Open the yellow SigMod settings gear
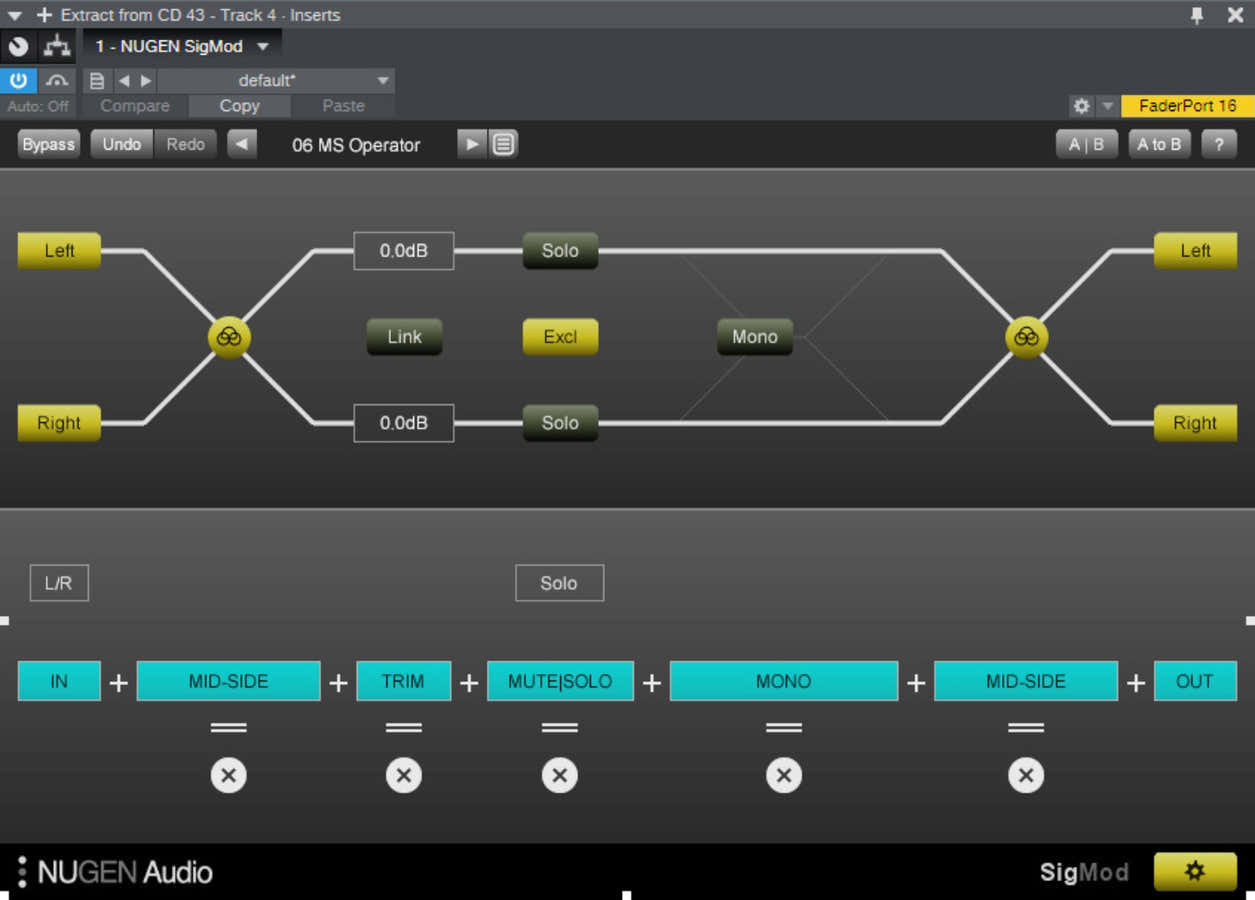1255x900 pixels. point(1195,871)
